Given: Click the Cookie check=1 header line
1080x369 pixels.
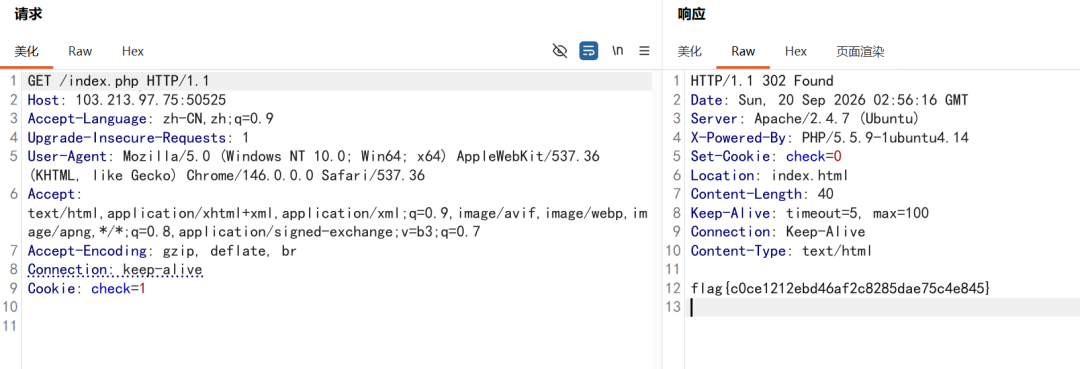Looking at the screenshot, I should [87, 289].
